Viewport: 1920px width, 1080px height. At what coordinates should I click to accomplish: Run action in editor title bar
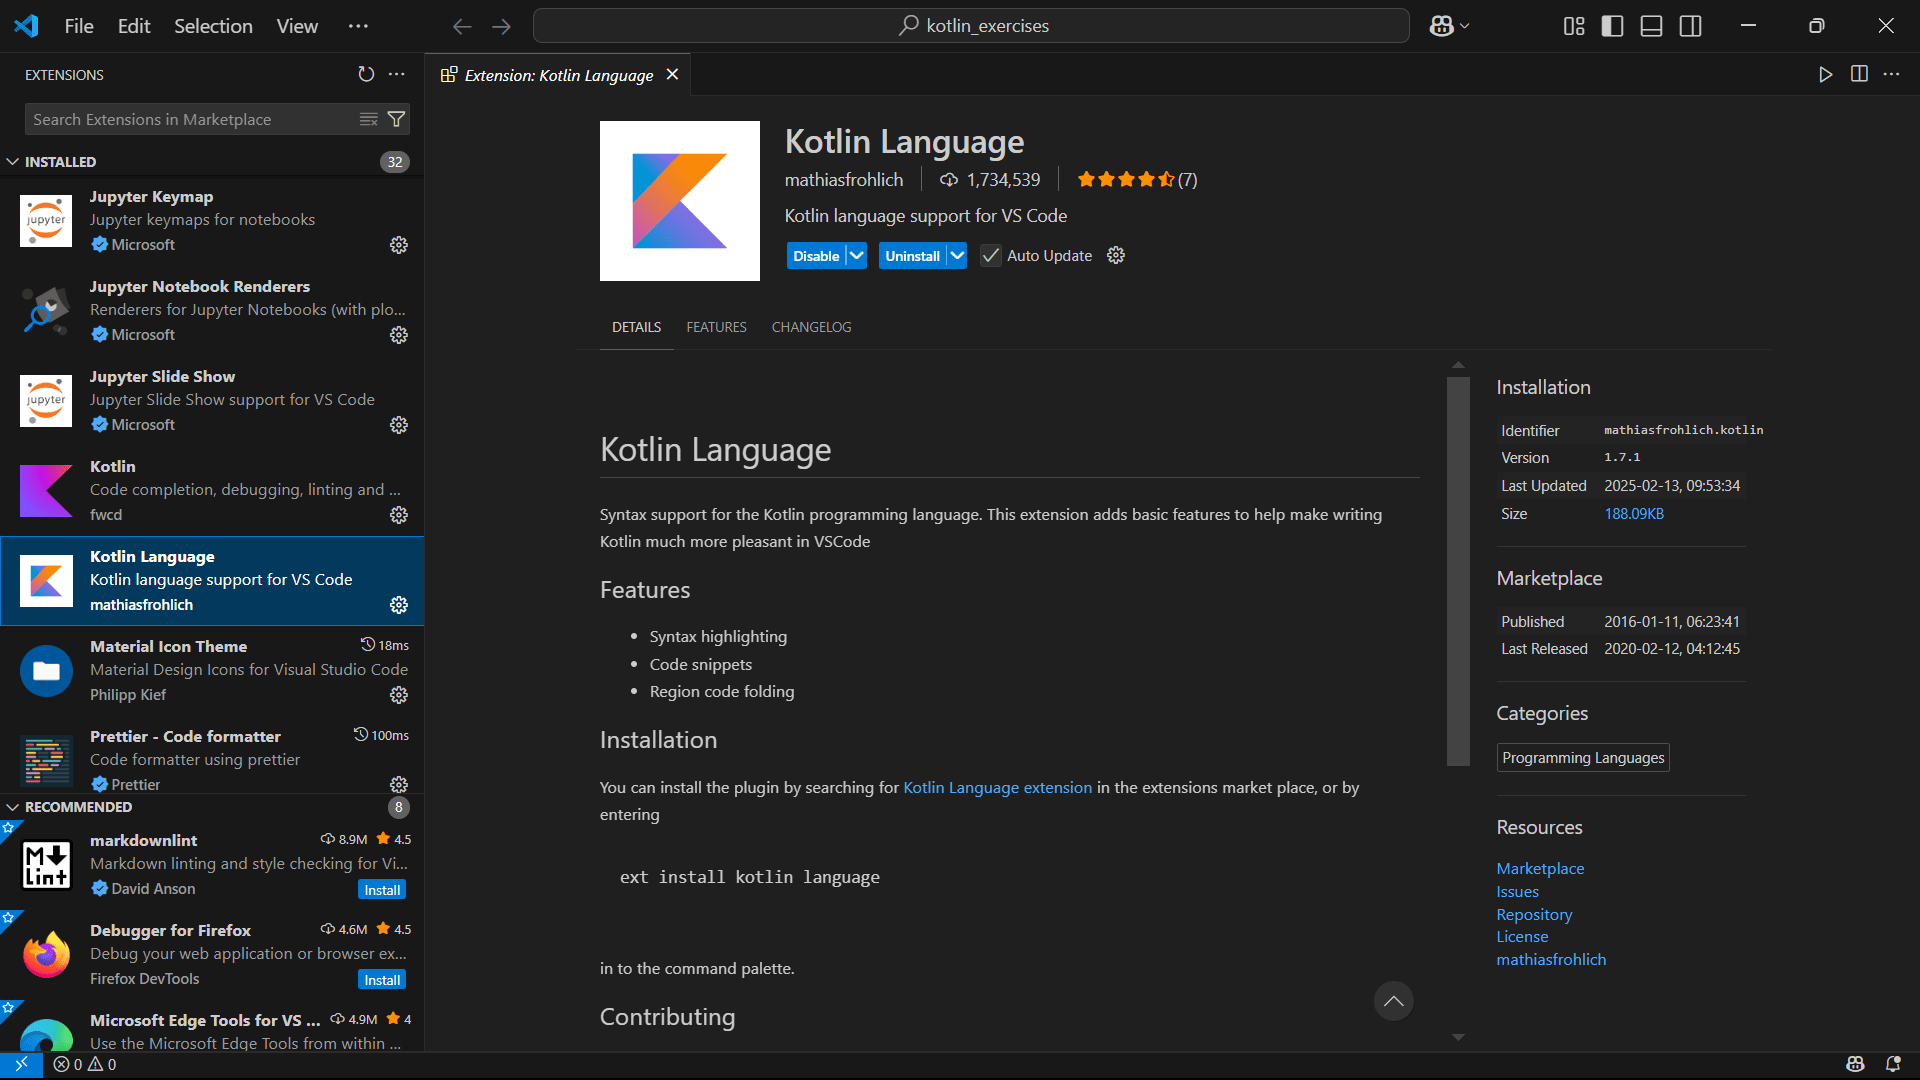tap(1826, 74)
